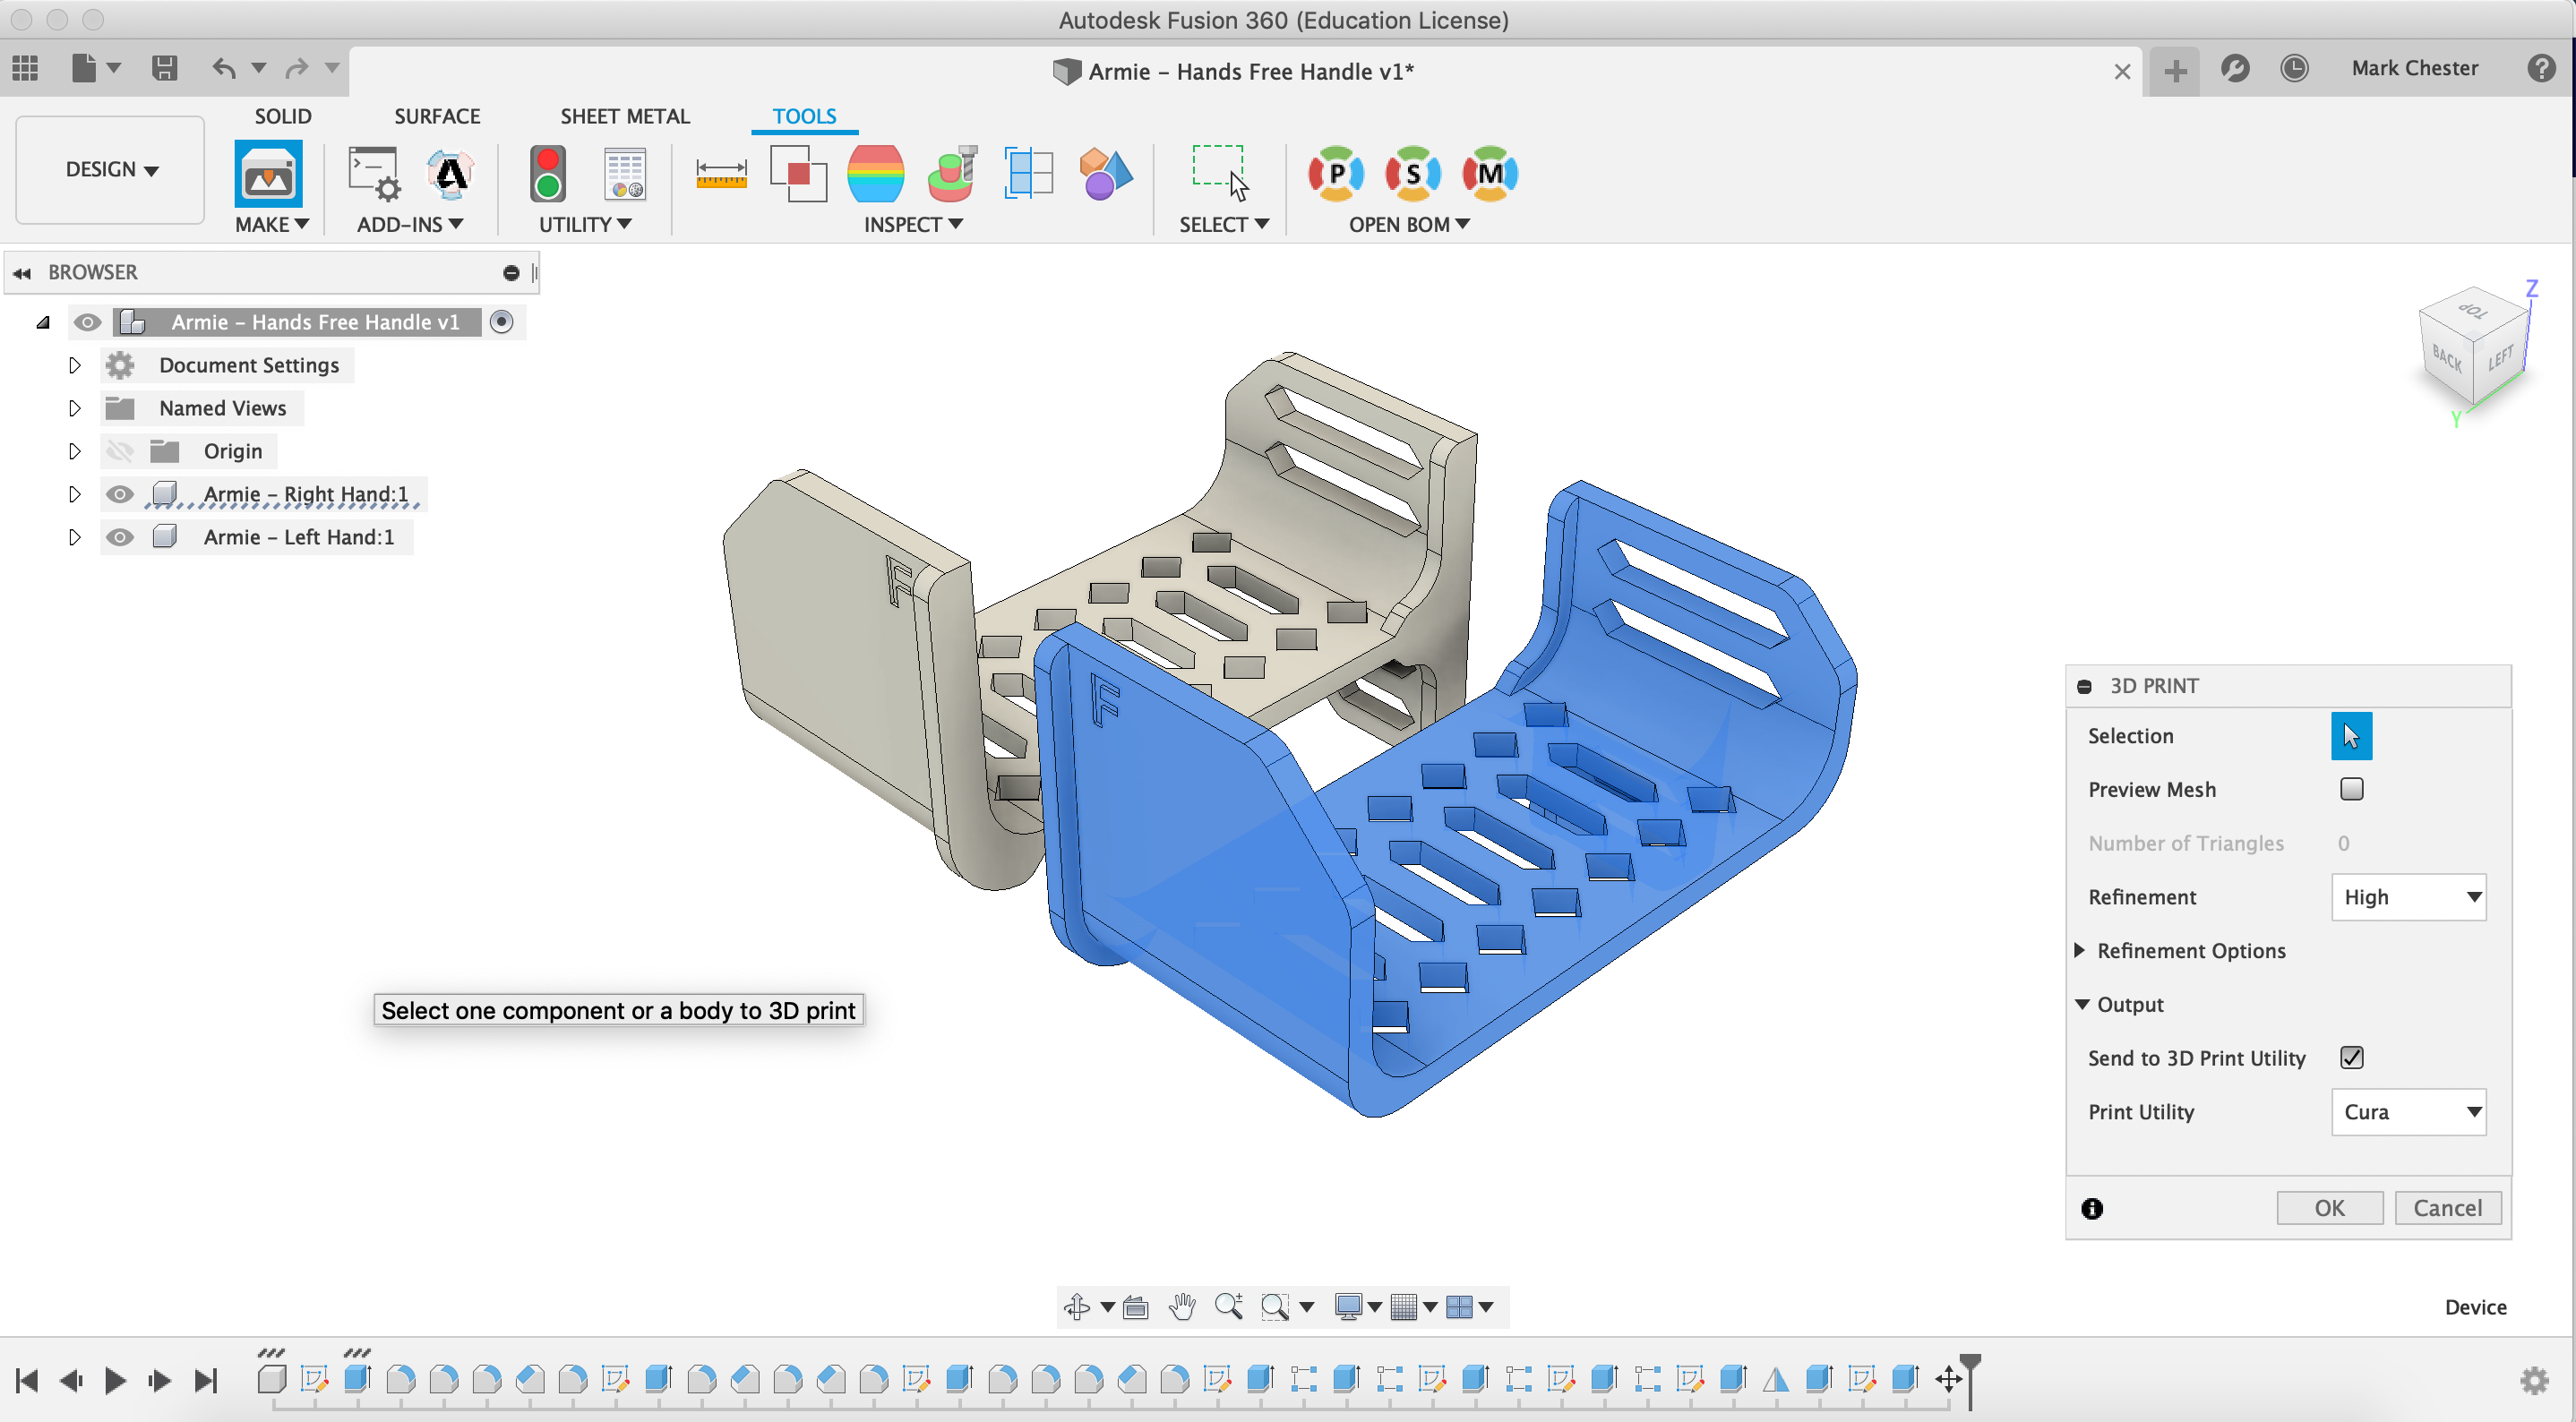The width and height of the screenshot is (2576, 1422).
Task: Collapse the Browser panel arrows
Action: [22, 272]
